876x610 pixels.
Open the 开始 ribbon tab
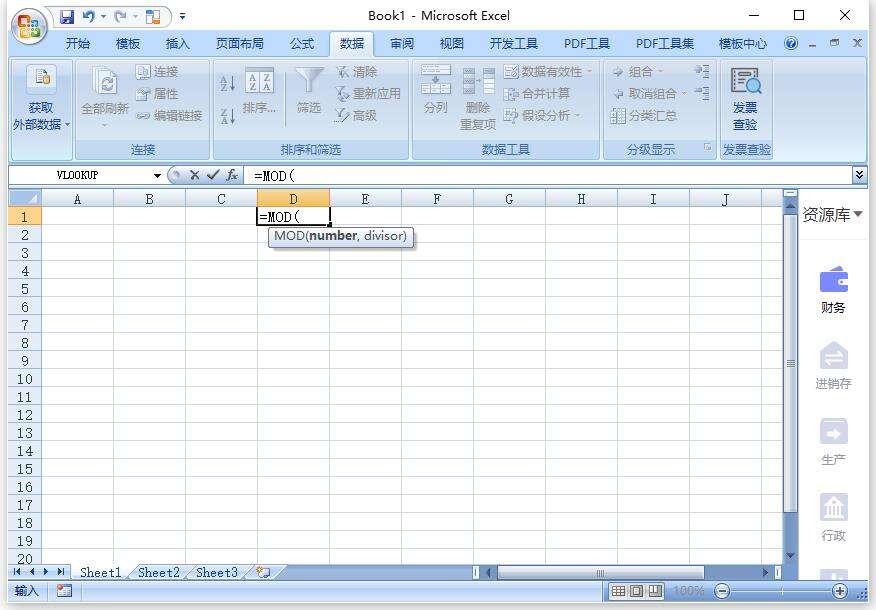[x=78, y=44]
